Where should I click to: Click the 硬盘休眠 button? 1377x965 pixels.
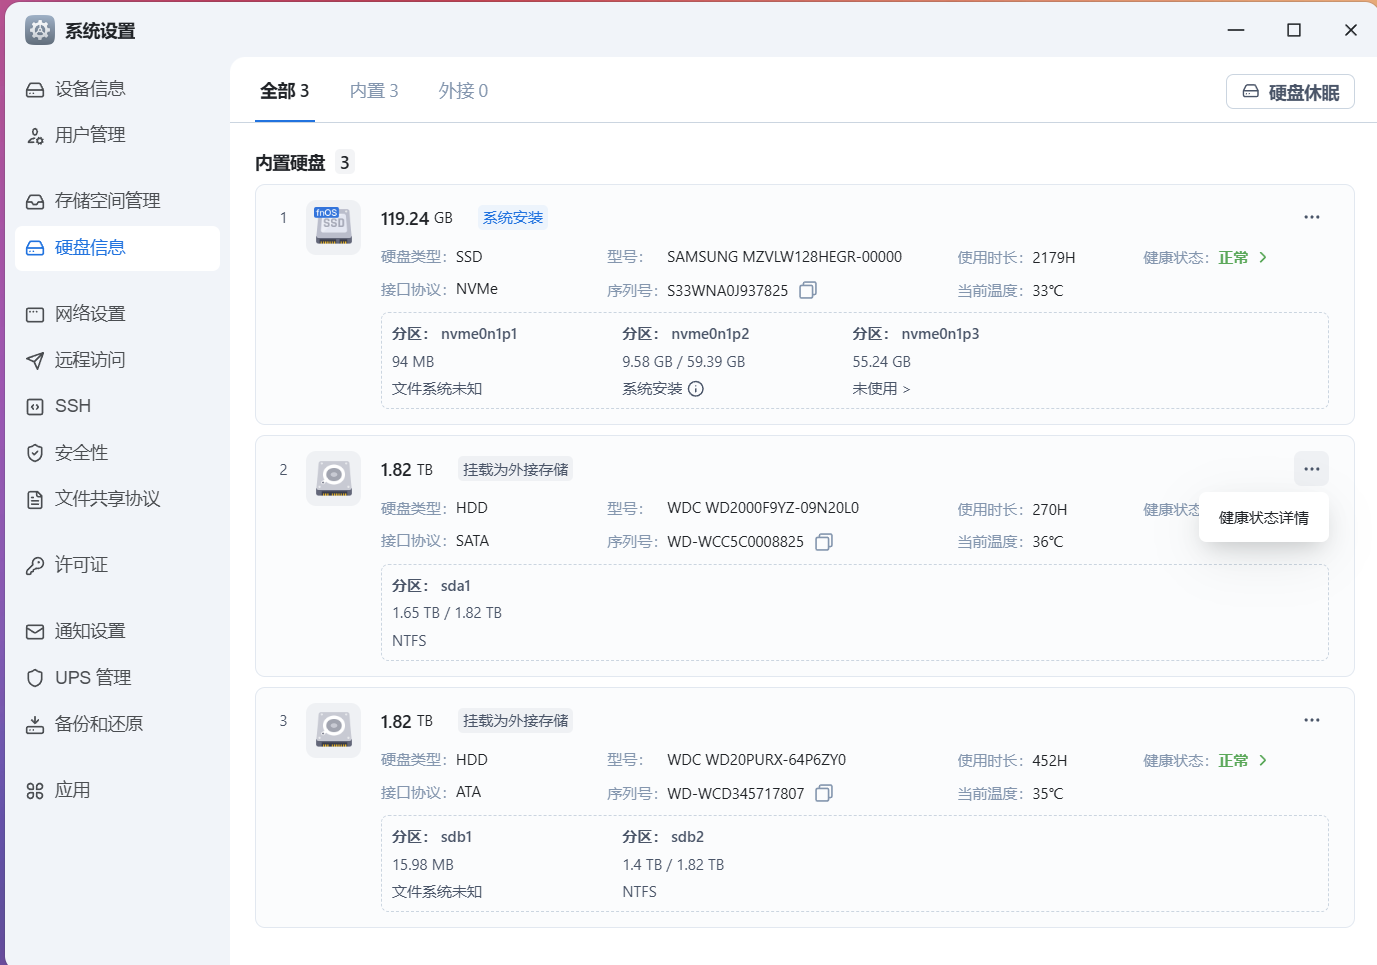(x=1290, y=91)
